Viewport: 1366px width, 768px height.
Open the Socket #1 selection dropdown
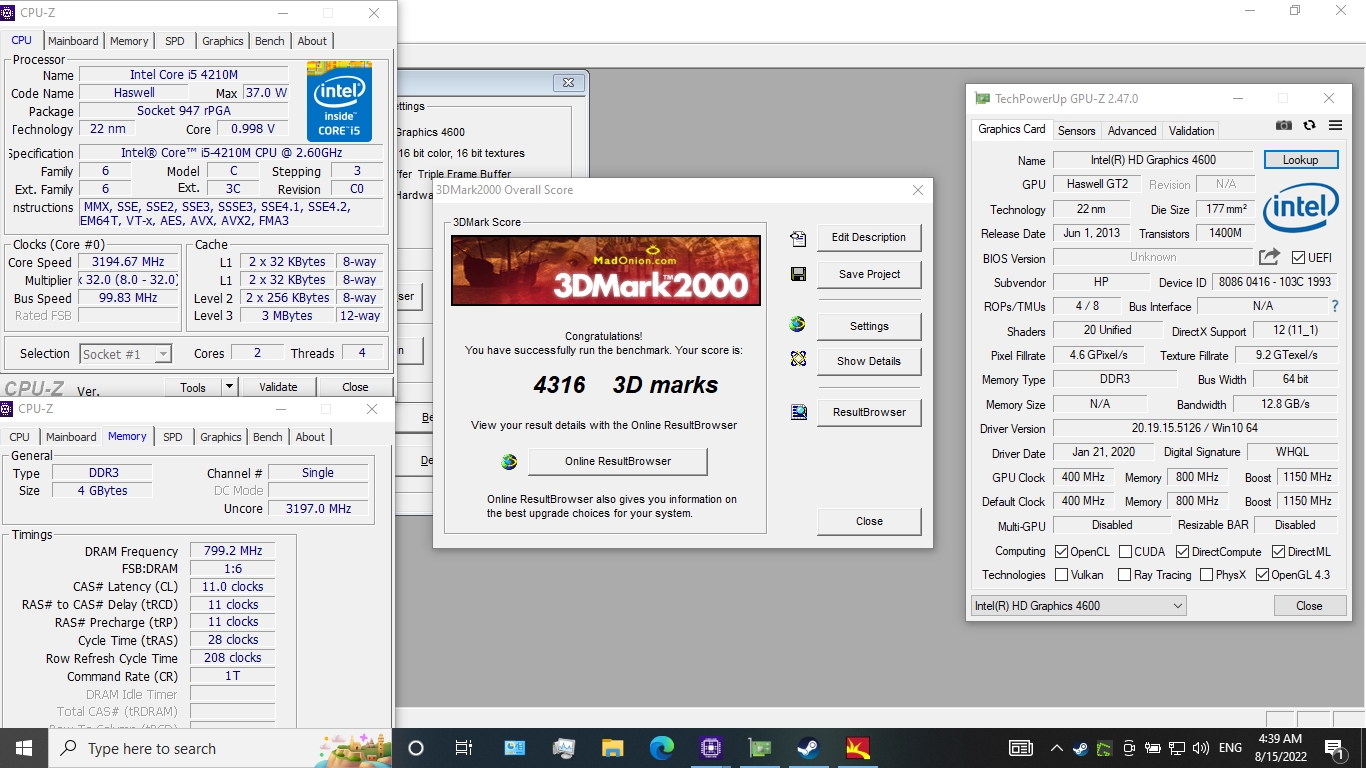(x=125, y=354)
